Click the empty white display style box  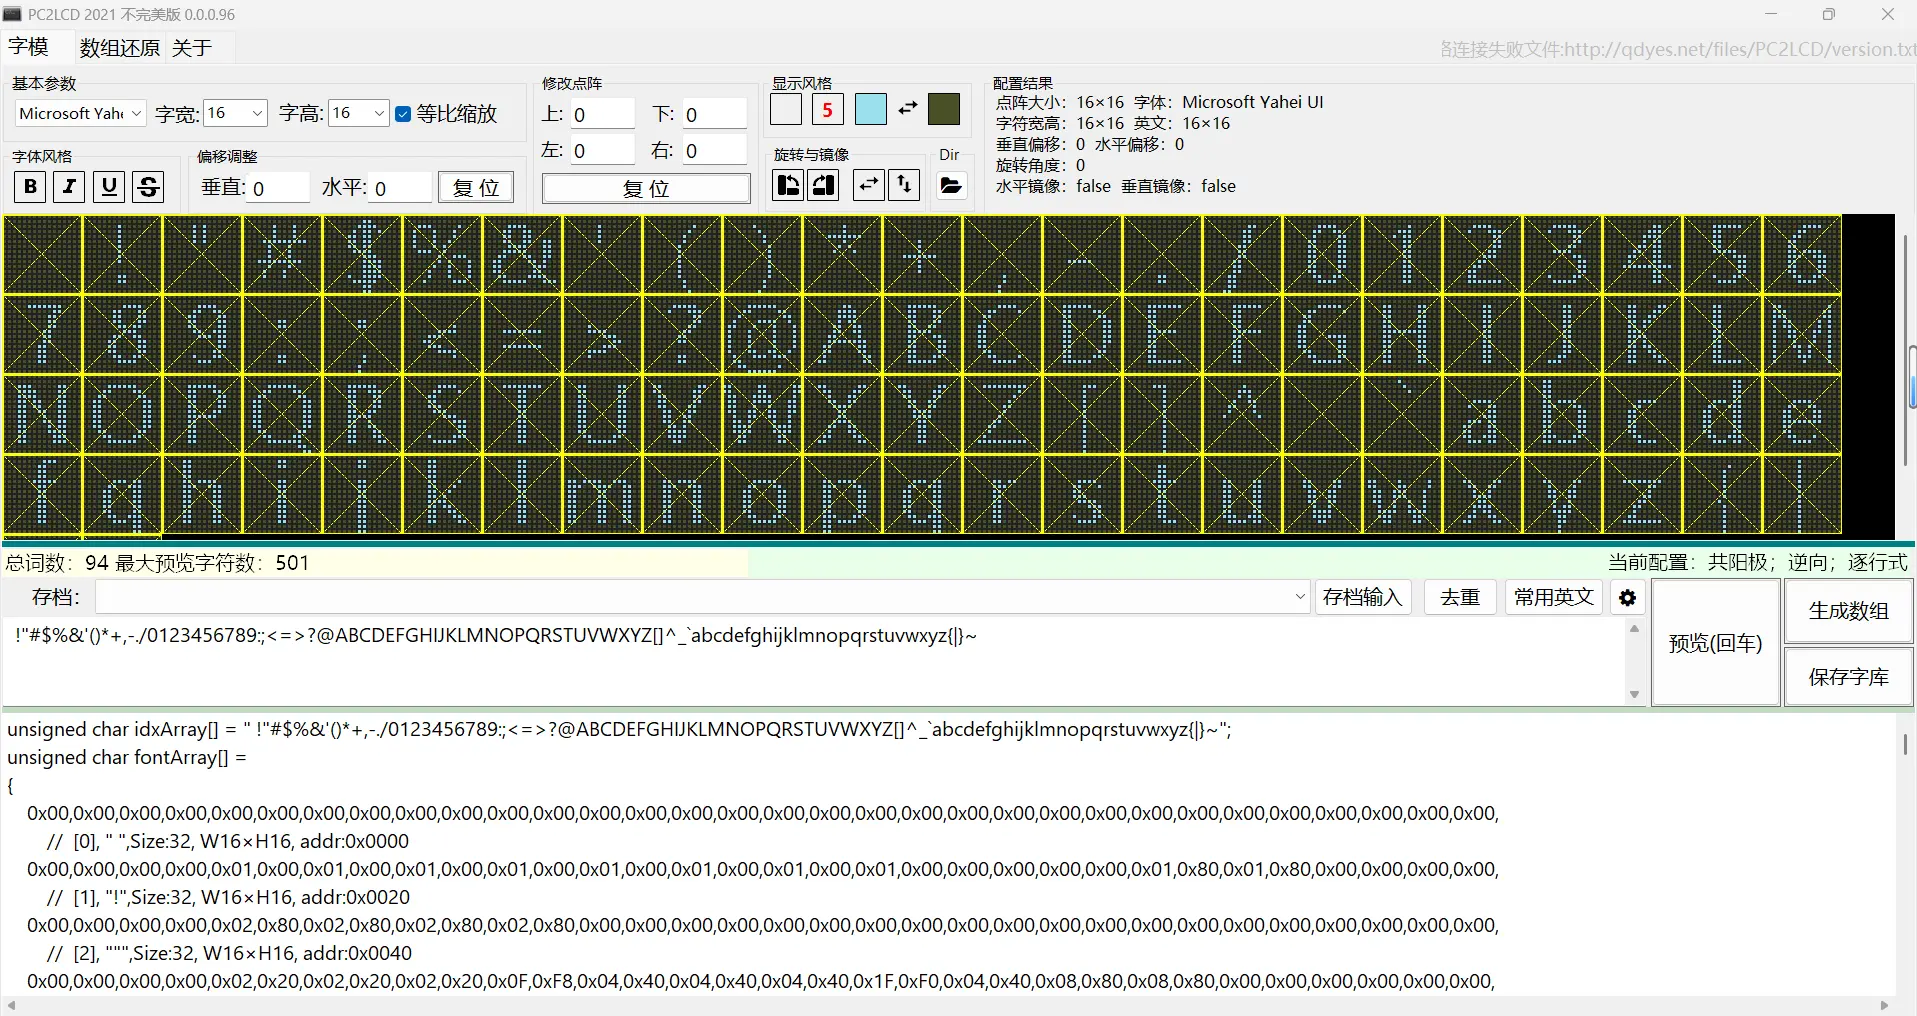click(786, 110)
